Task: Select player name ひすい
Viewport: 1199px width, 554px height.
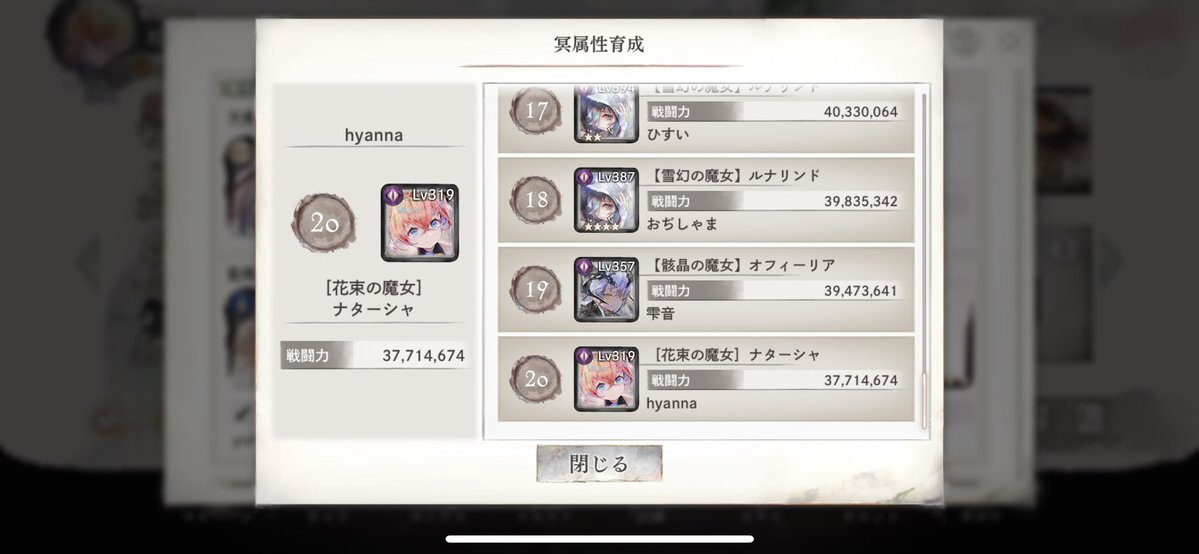Action: (668, 135)
